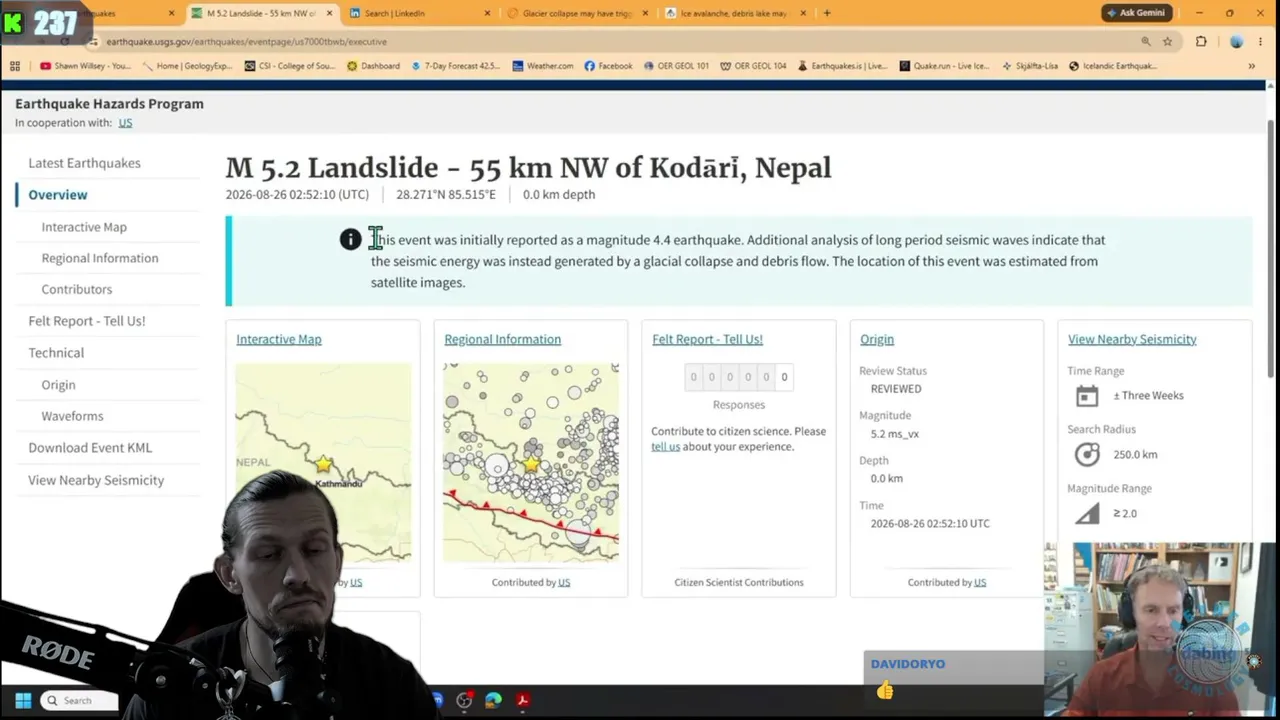Click Download Event KML in sidebar

click(90, 448)
